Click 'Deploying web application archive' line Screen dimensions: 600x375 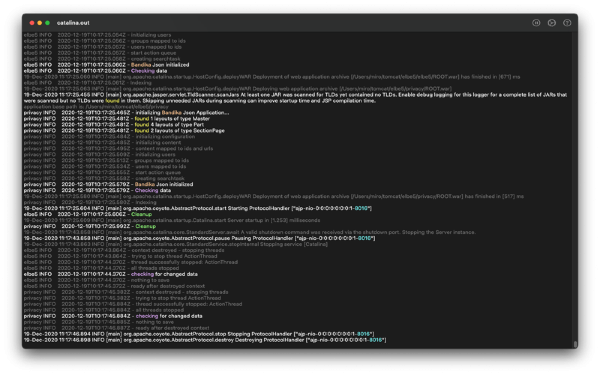[238, 89]
